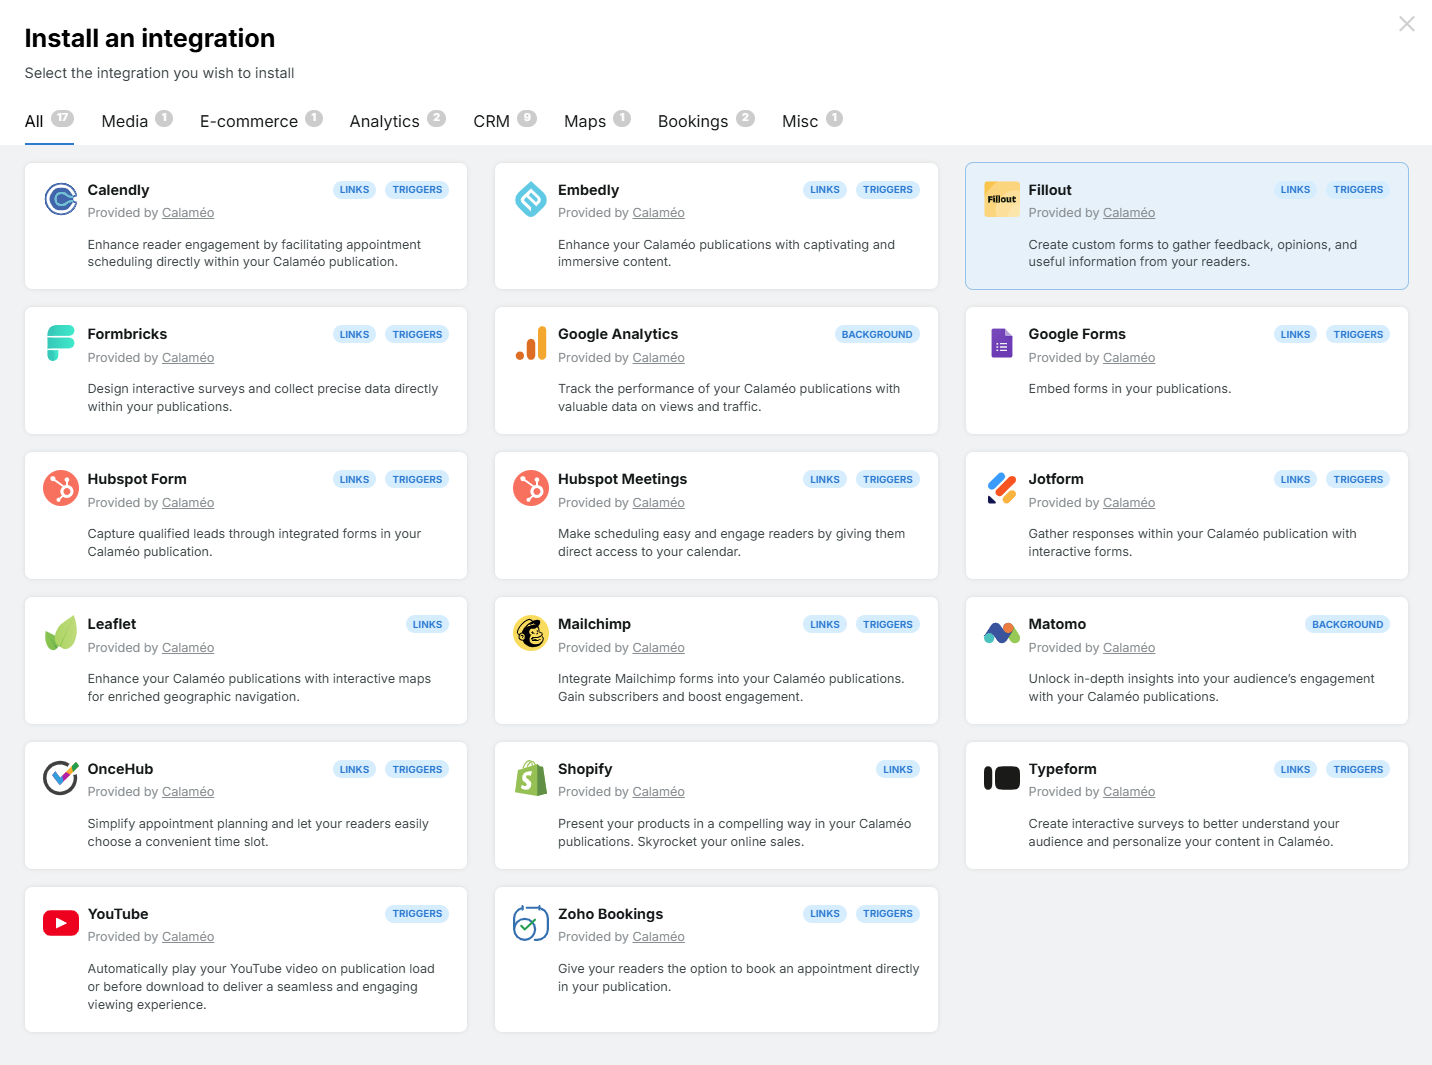Click the Formbricks description text
Screen dimensions: 1432x1065
[263, 398]
